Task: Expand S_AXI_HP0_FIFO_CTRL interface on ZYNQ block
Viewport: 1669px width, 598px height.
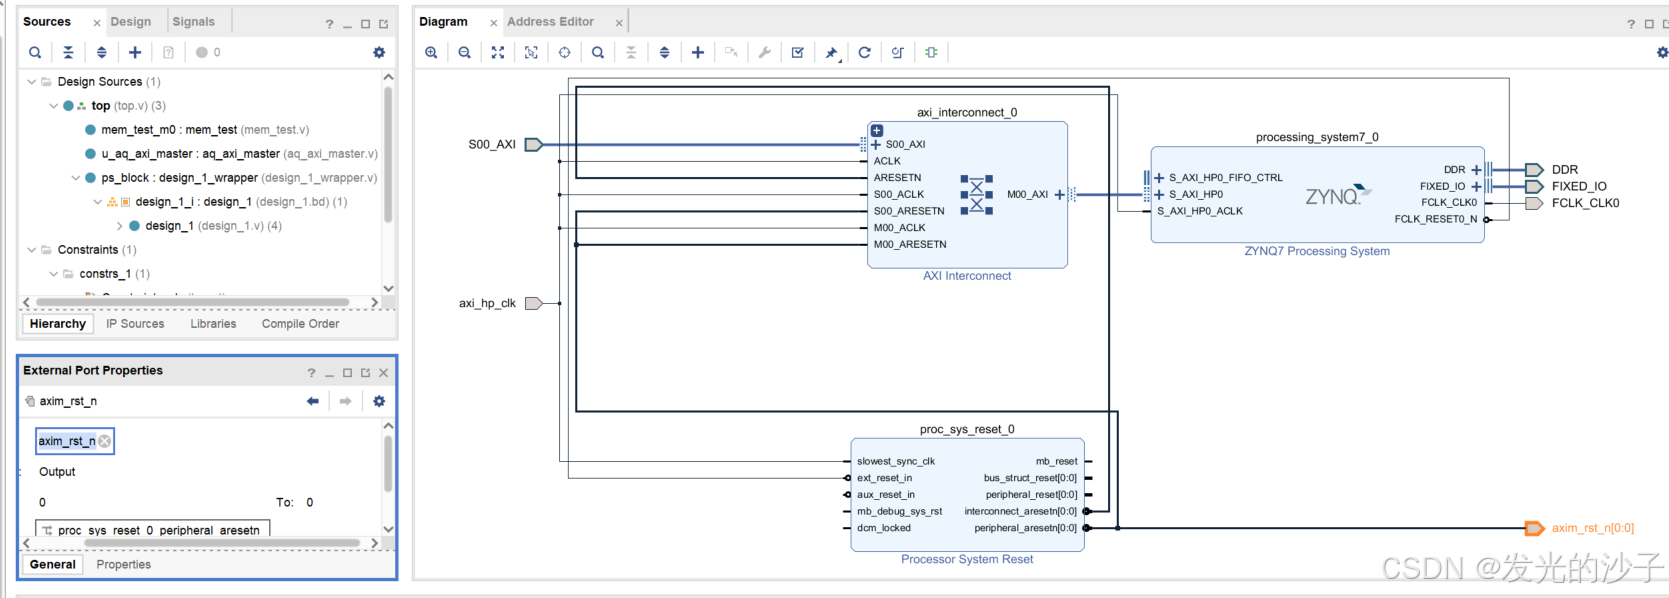Action: click(x=1159, y=178)
